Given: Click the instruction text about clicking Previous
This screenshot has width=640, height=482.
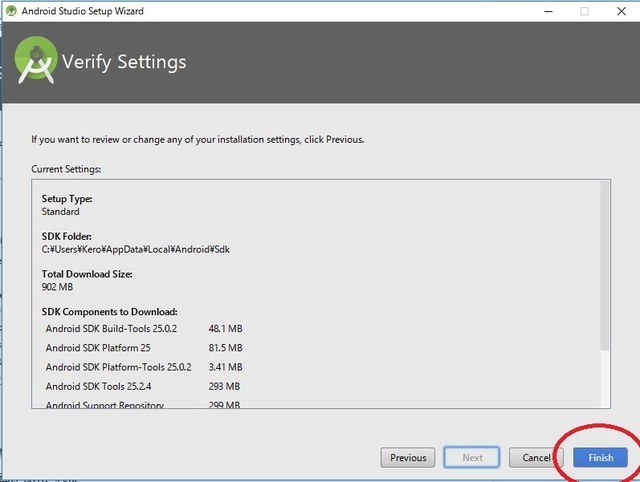Looking at the screenshot, I should point(198,140).
